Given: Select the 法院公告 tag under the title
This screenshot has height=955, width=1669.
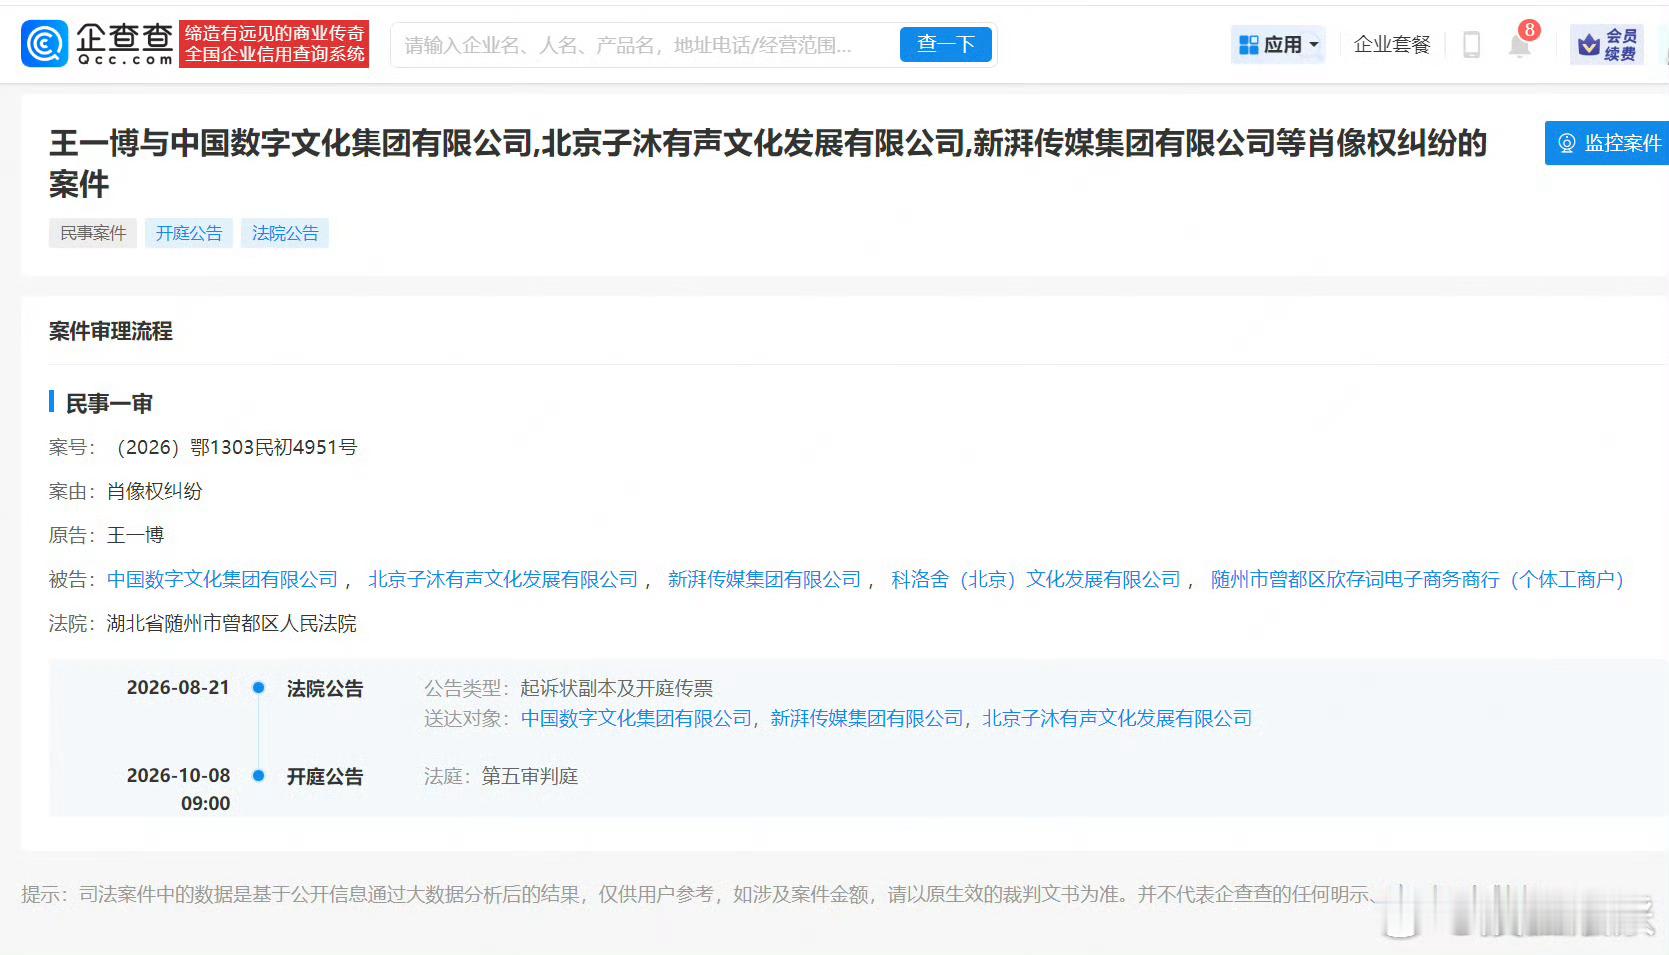Looking at the screenshot, I should click(x=285, y=233).
